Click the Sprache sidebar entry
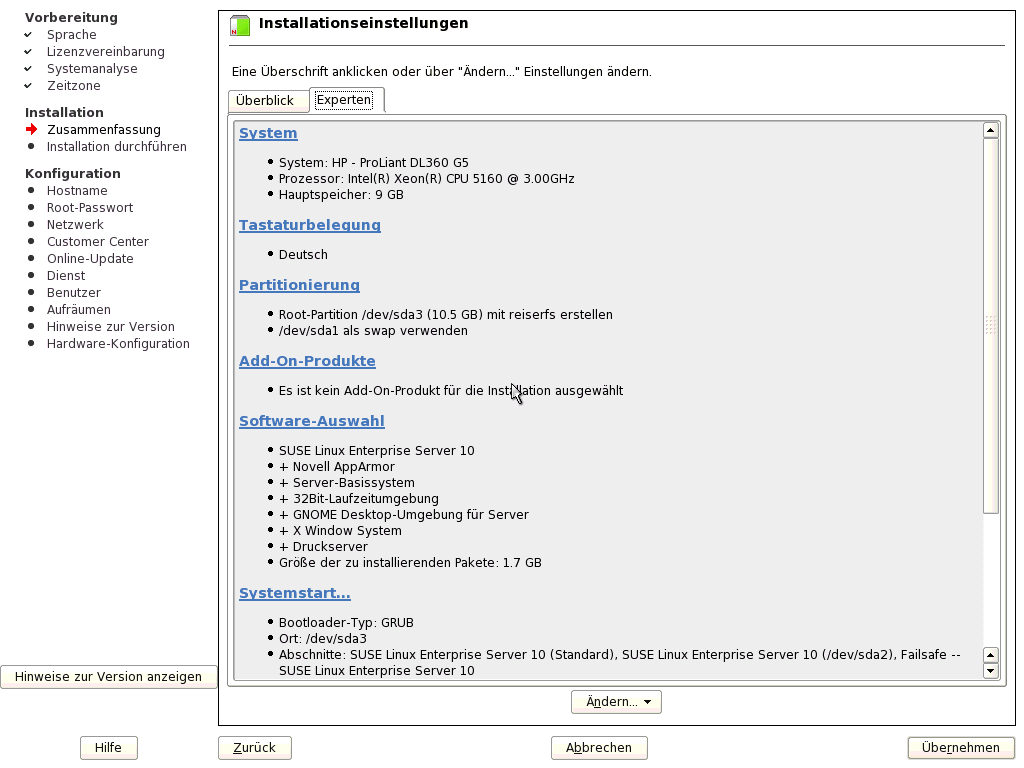1024x768 pixels. click(72, 35)
